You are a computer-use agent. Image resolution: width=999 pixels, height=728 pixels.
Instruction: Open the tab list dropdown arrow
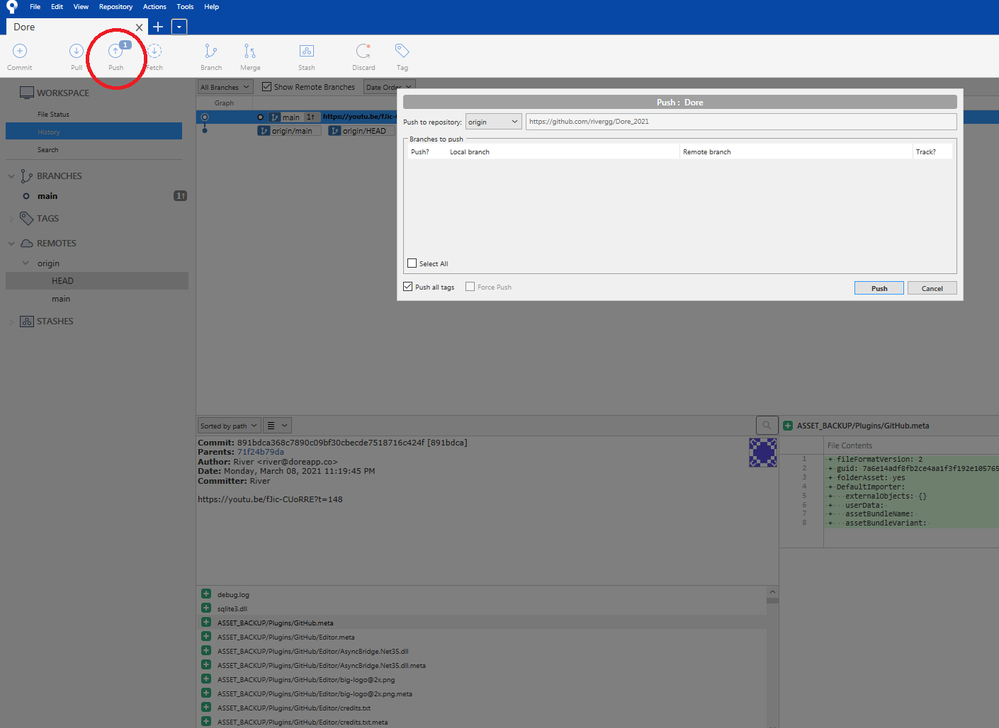[179, 27]
